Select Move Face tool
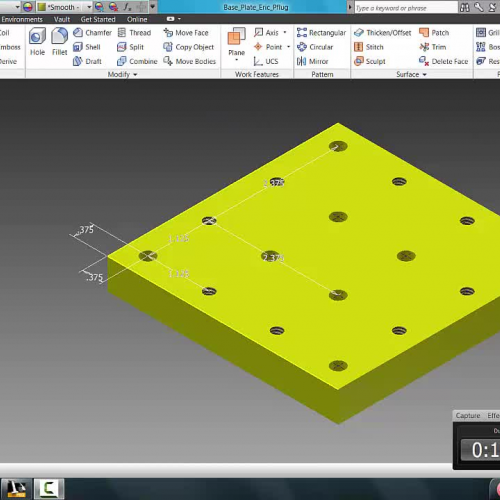The image size is (500, 500). (x=186, y=33)
